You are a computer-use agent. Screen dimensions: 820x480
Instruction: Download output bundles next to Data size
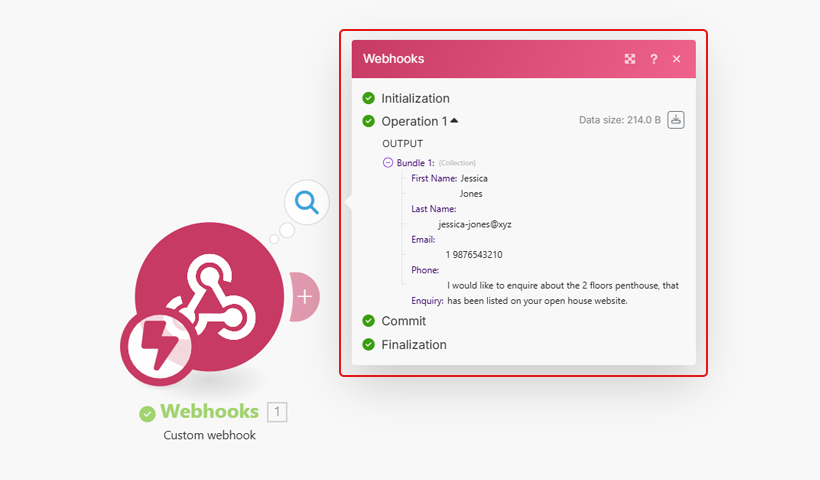[x=676, y=120]
